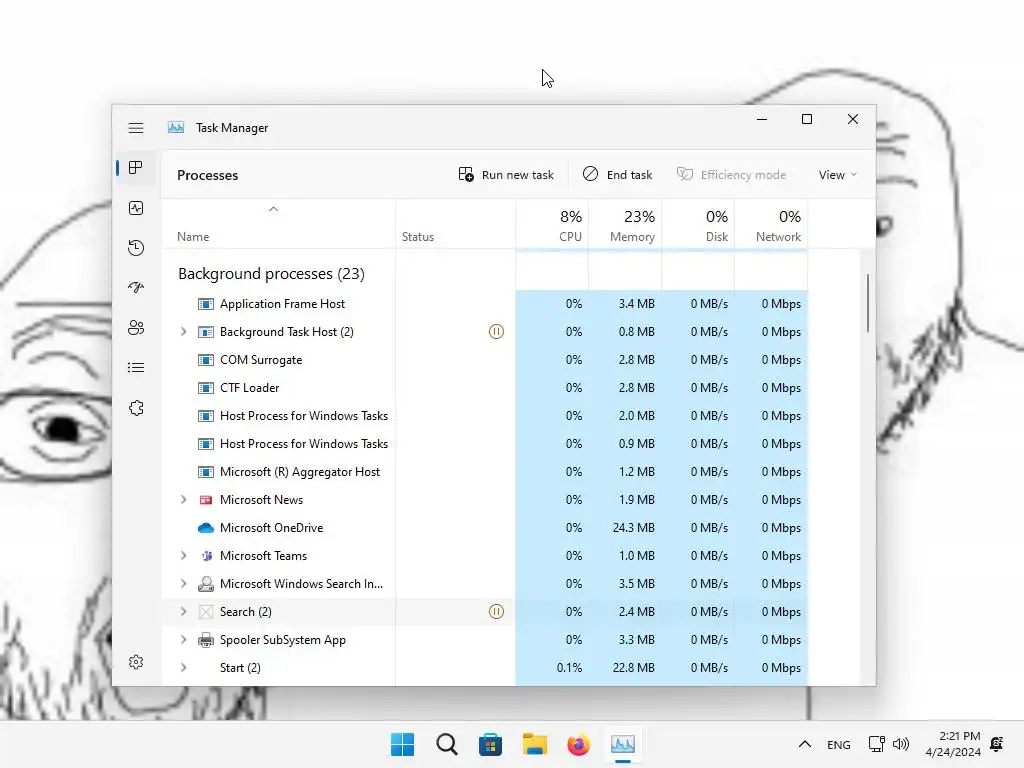The height and width of the screenshot is (768, 1024).
Task: Click the Background processes (23) heading
Action: click(271, 274)
